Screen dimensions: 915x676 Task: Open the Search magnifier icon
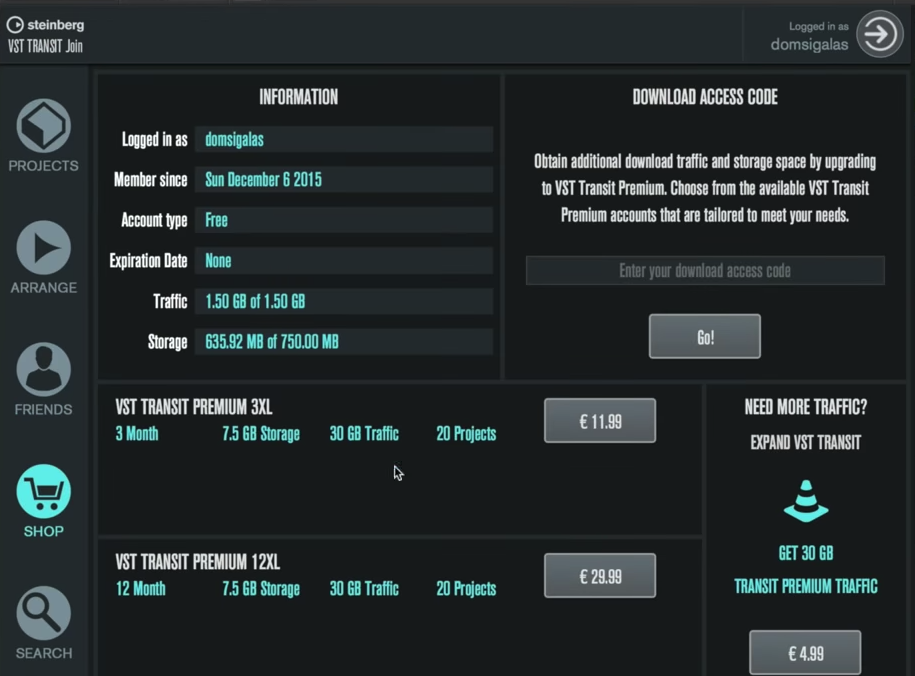44,614
